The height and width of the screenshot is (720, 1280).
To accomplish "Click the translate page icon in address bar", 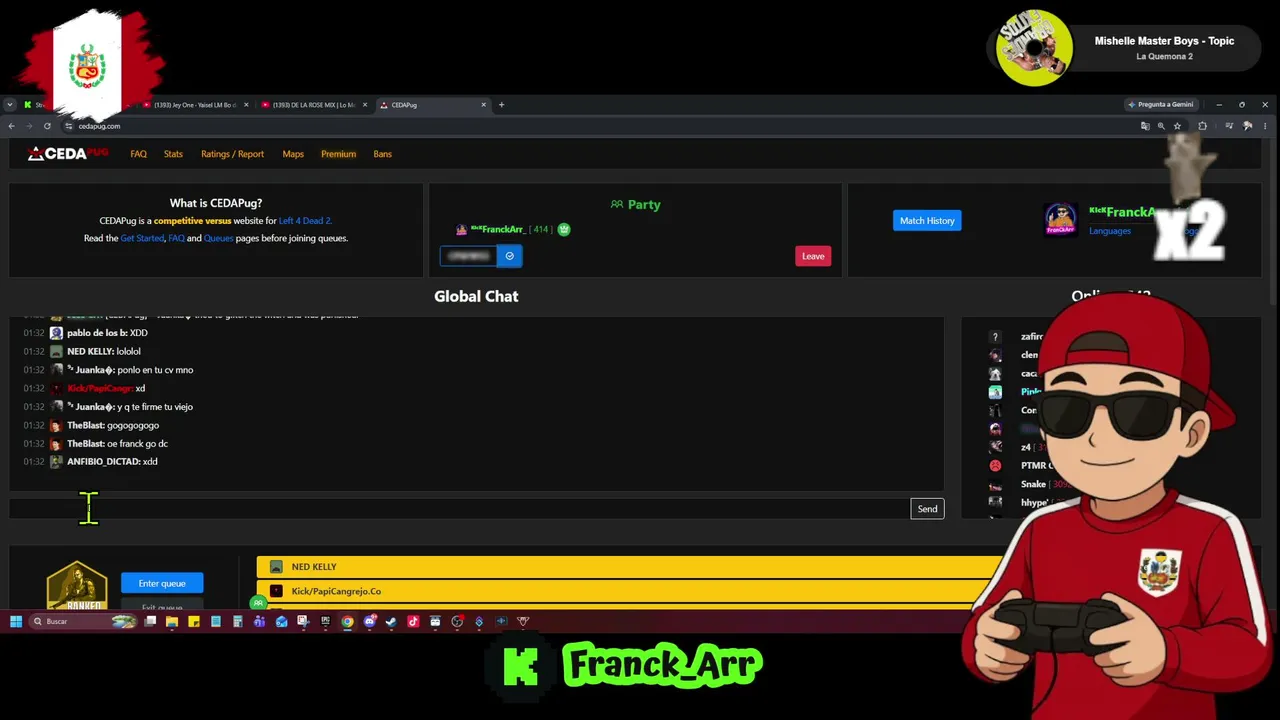I will click(1145, 126).
